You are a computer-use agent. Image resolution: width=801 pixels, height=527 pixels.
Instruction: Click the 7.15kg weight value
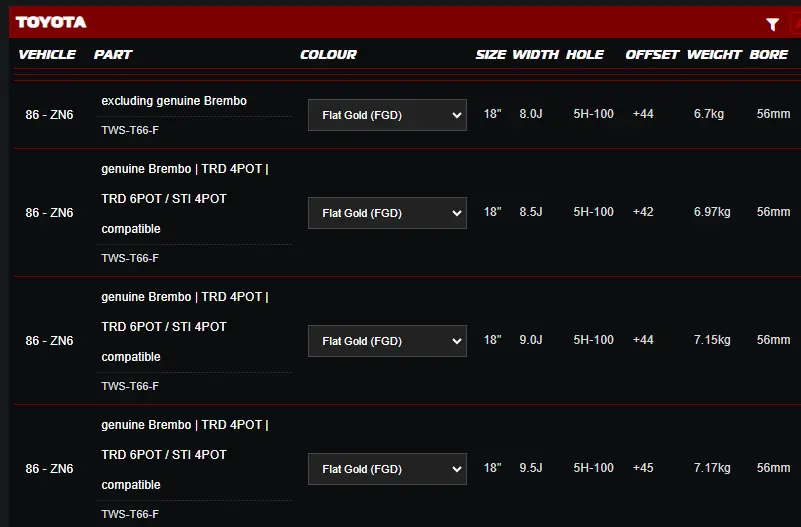(712, 340)
